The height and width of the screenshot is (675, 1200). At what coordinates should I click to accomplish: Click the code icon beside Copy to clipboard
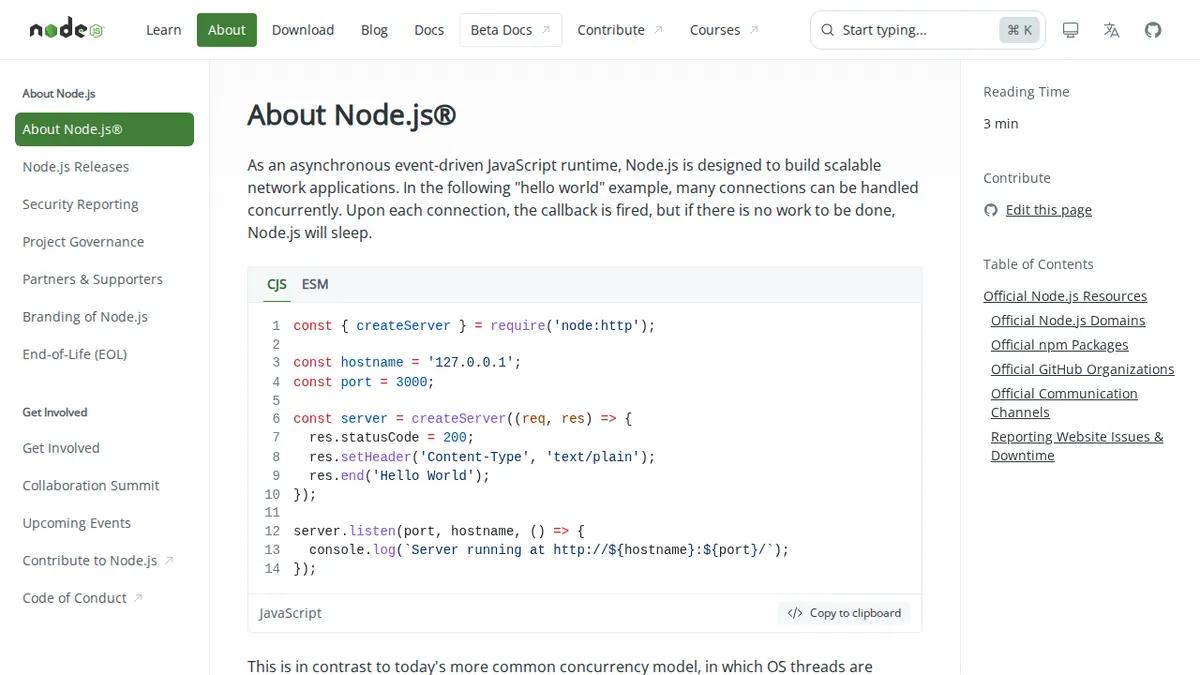(795, 613)
